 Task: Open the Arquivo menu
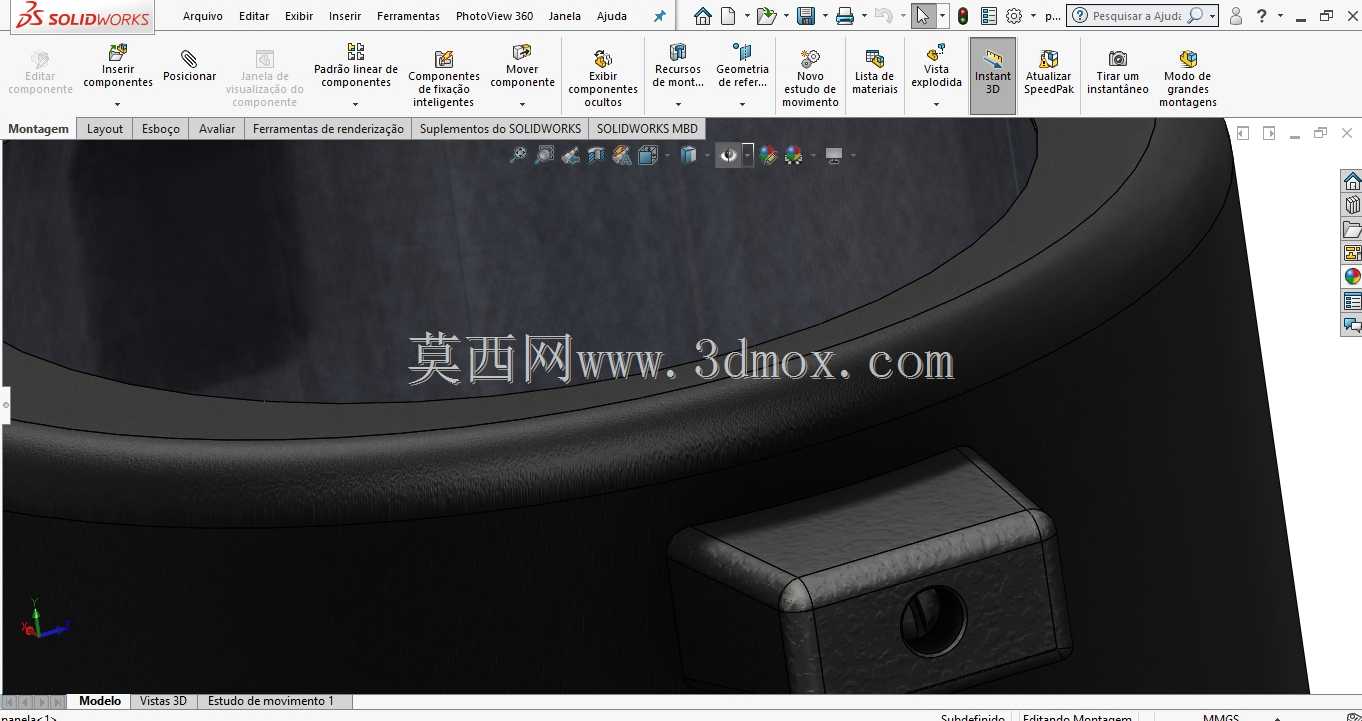203,16
